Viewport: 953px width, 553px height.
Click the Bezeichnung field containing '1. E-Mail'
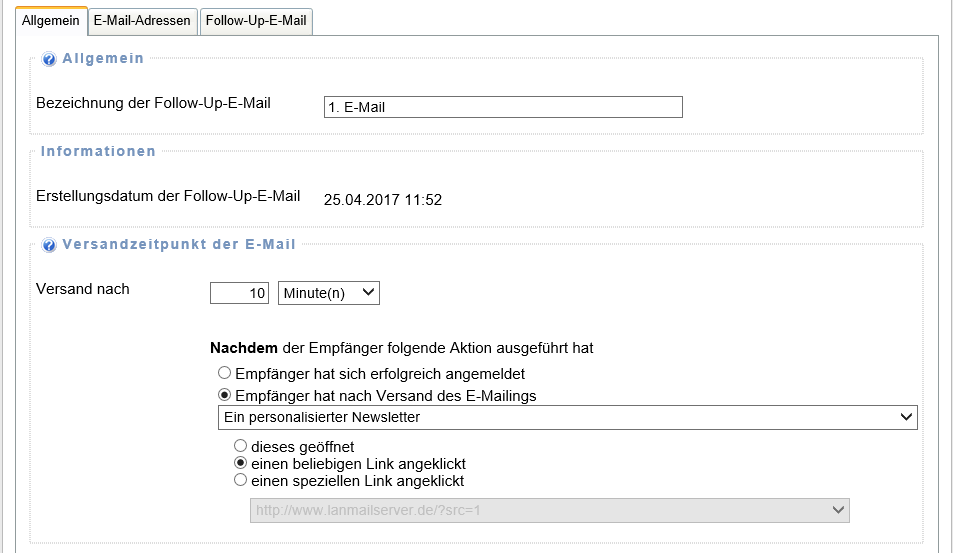(503, 107)
